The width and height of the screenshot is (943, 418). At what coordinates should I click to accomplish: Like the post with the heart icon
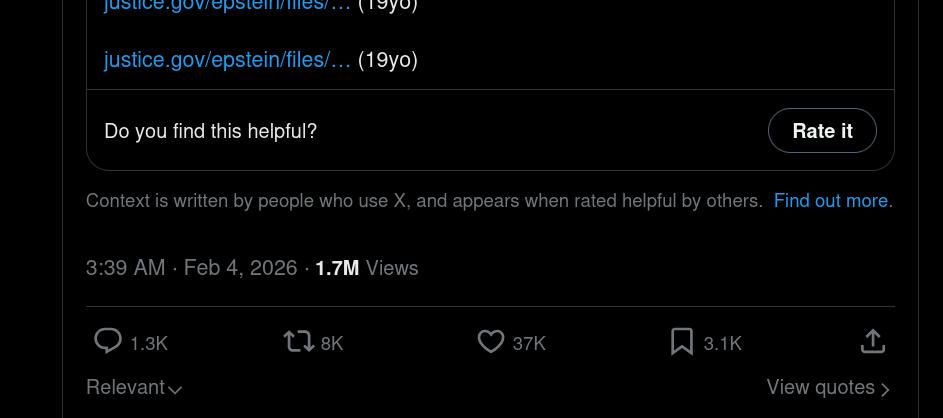[x=490, y=342]
